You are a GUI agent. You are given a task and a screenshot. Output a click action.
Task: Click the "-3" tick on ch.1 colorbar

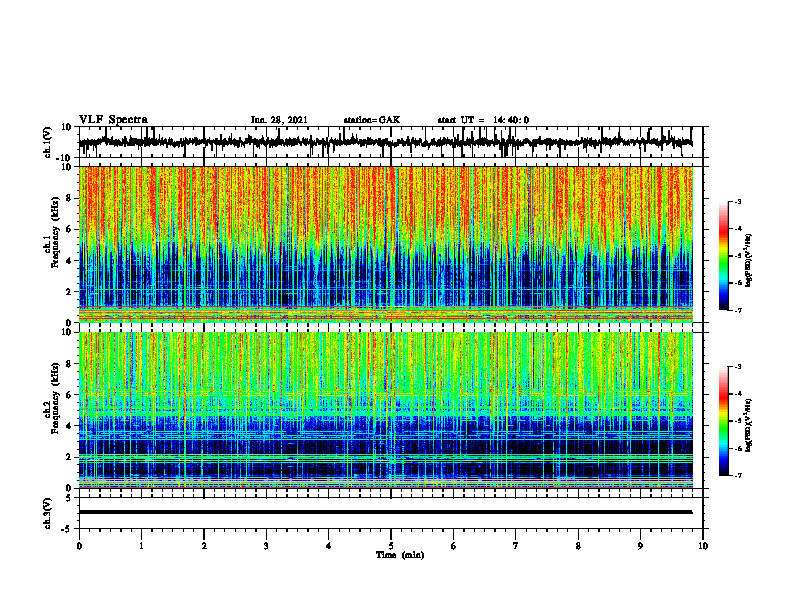737,202
